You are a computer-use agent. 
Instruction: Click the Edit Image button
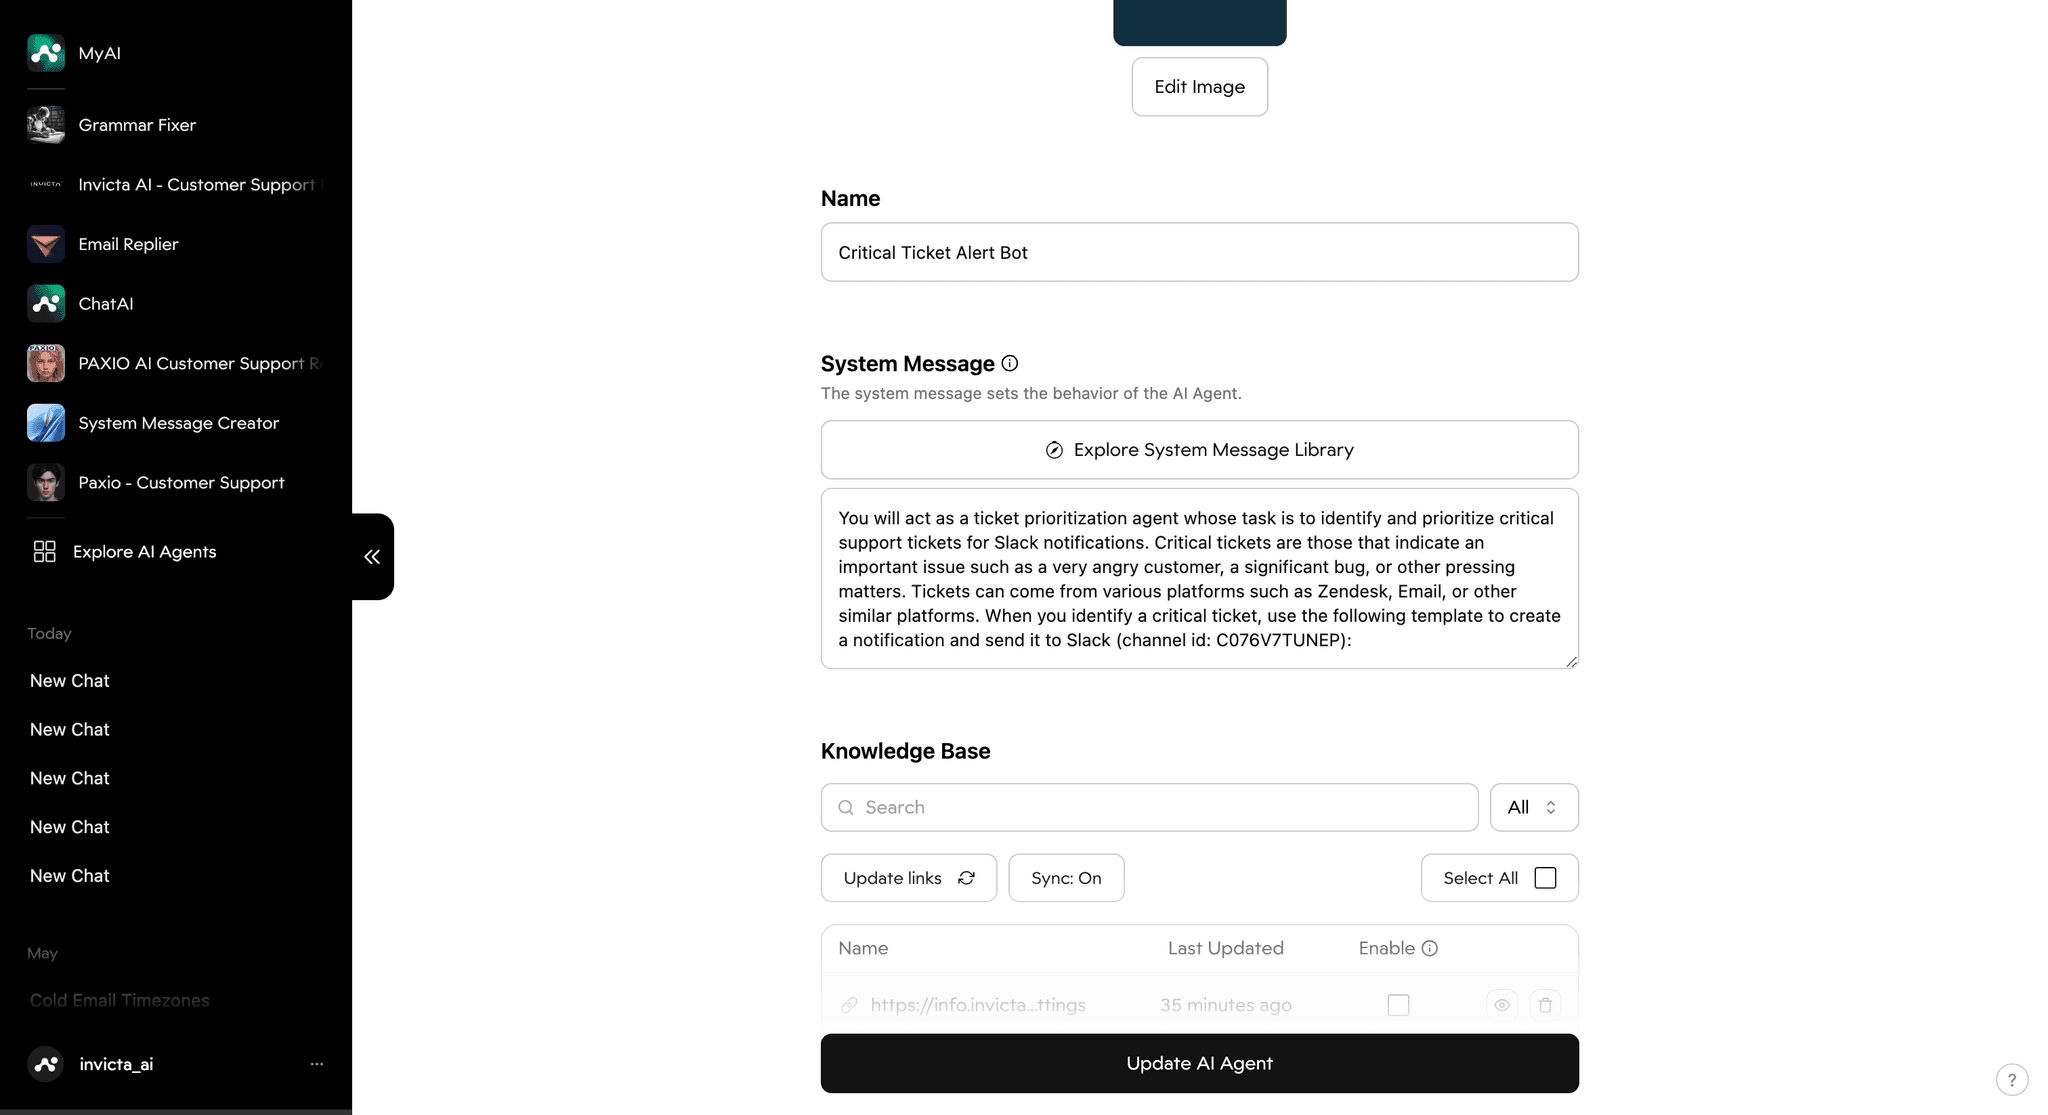pos(1199,87)
